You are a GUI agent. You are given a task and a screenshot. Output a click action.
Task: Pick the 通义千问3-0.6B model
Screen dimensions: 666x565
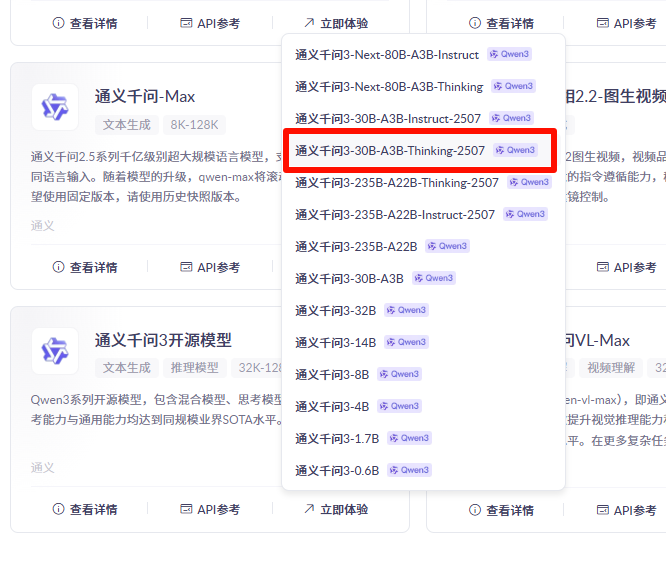(x=423, y=470)
